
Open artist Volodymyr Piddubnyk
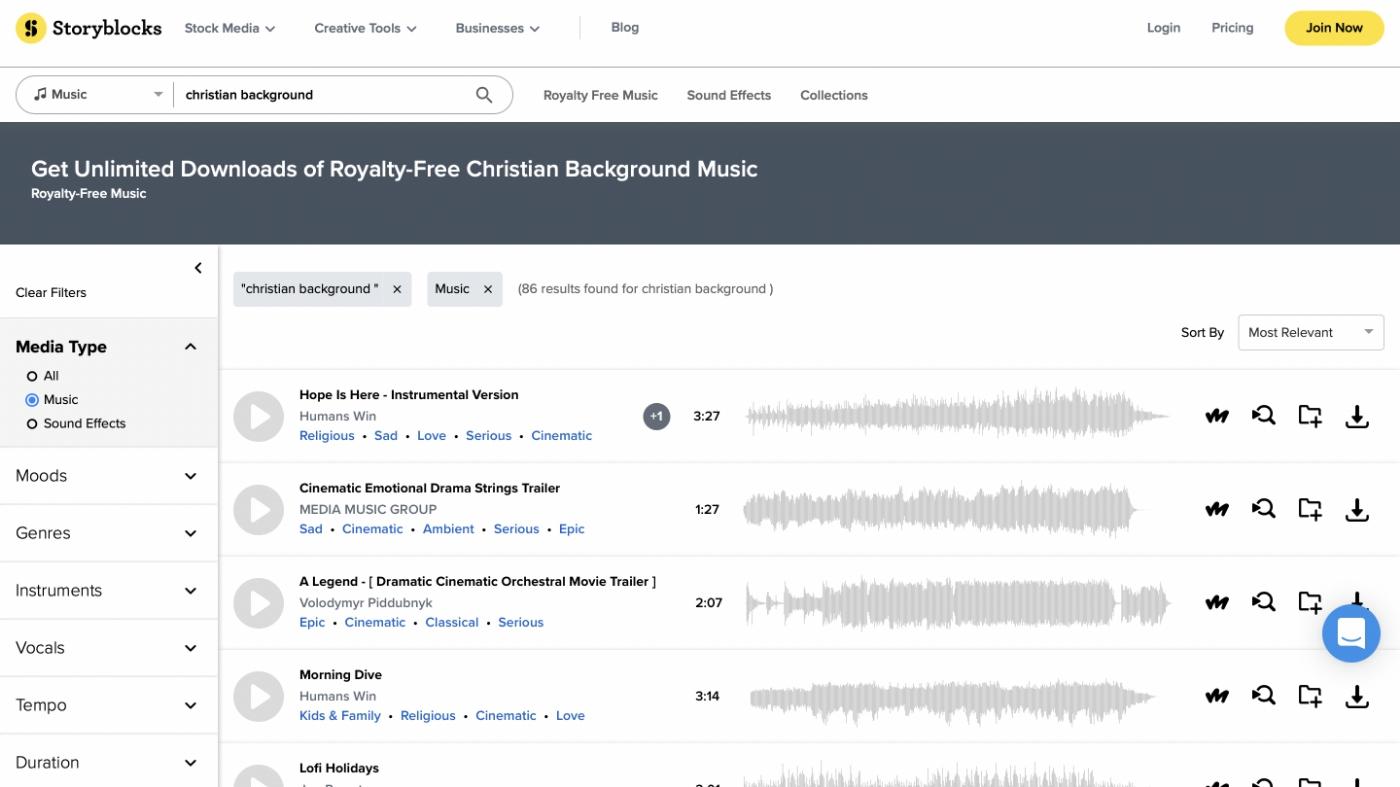[365, 603]
